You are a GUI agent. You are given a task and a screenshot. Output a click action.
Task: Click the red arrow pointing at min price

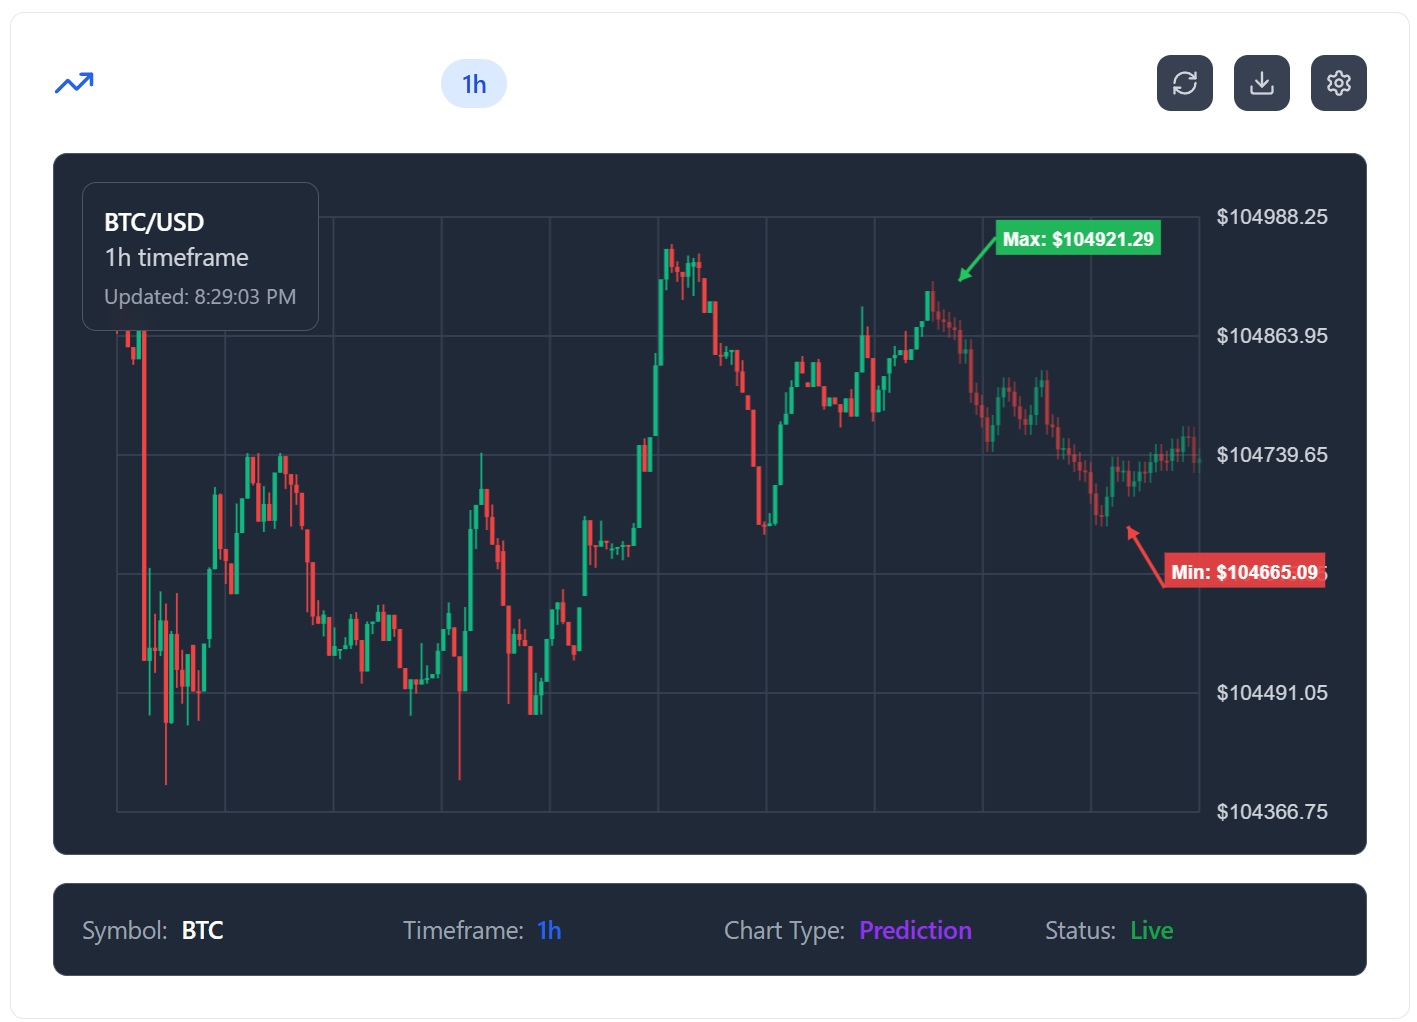click(1145, 554)
